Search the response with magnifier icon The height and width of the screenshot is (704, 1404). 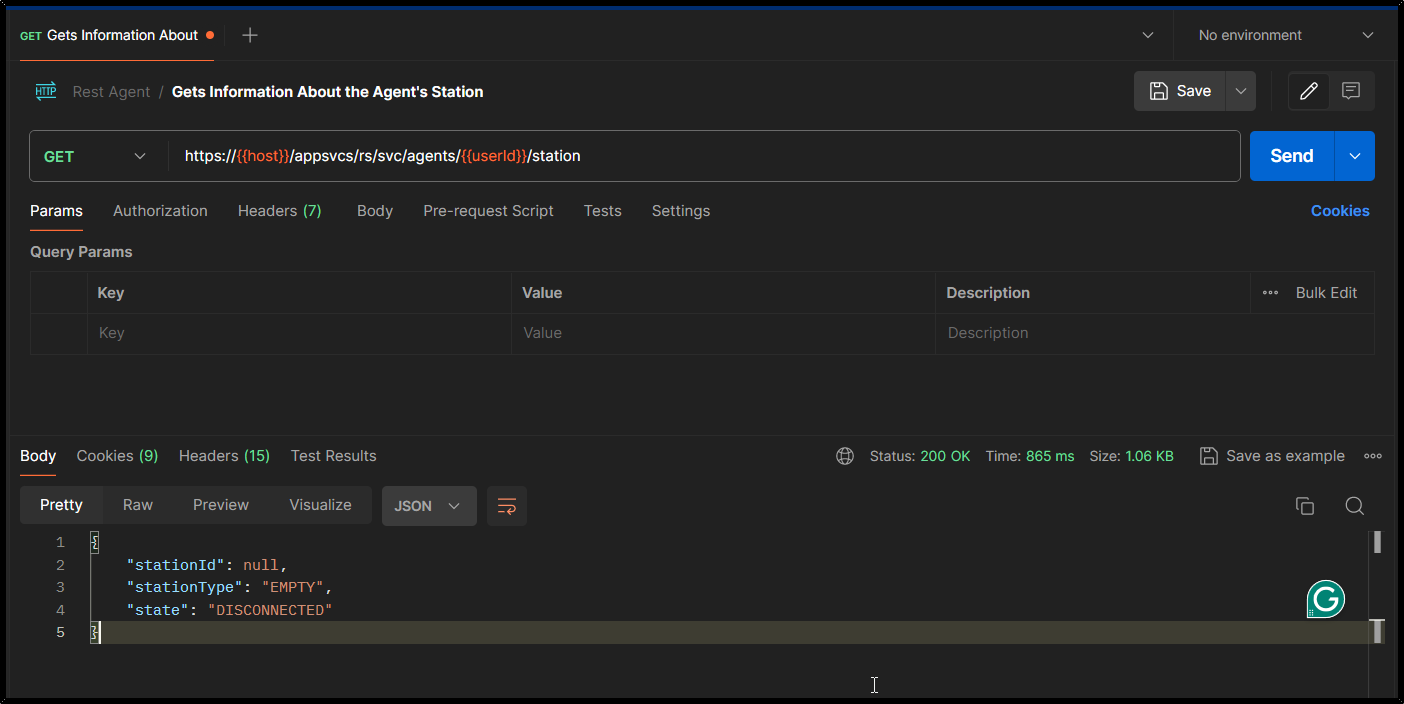[1354, 506]
